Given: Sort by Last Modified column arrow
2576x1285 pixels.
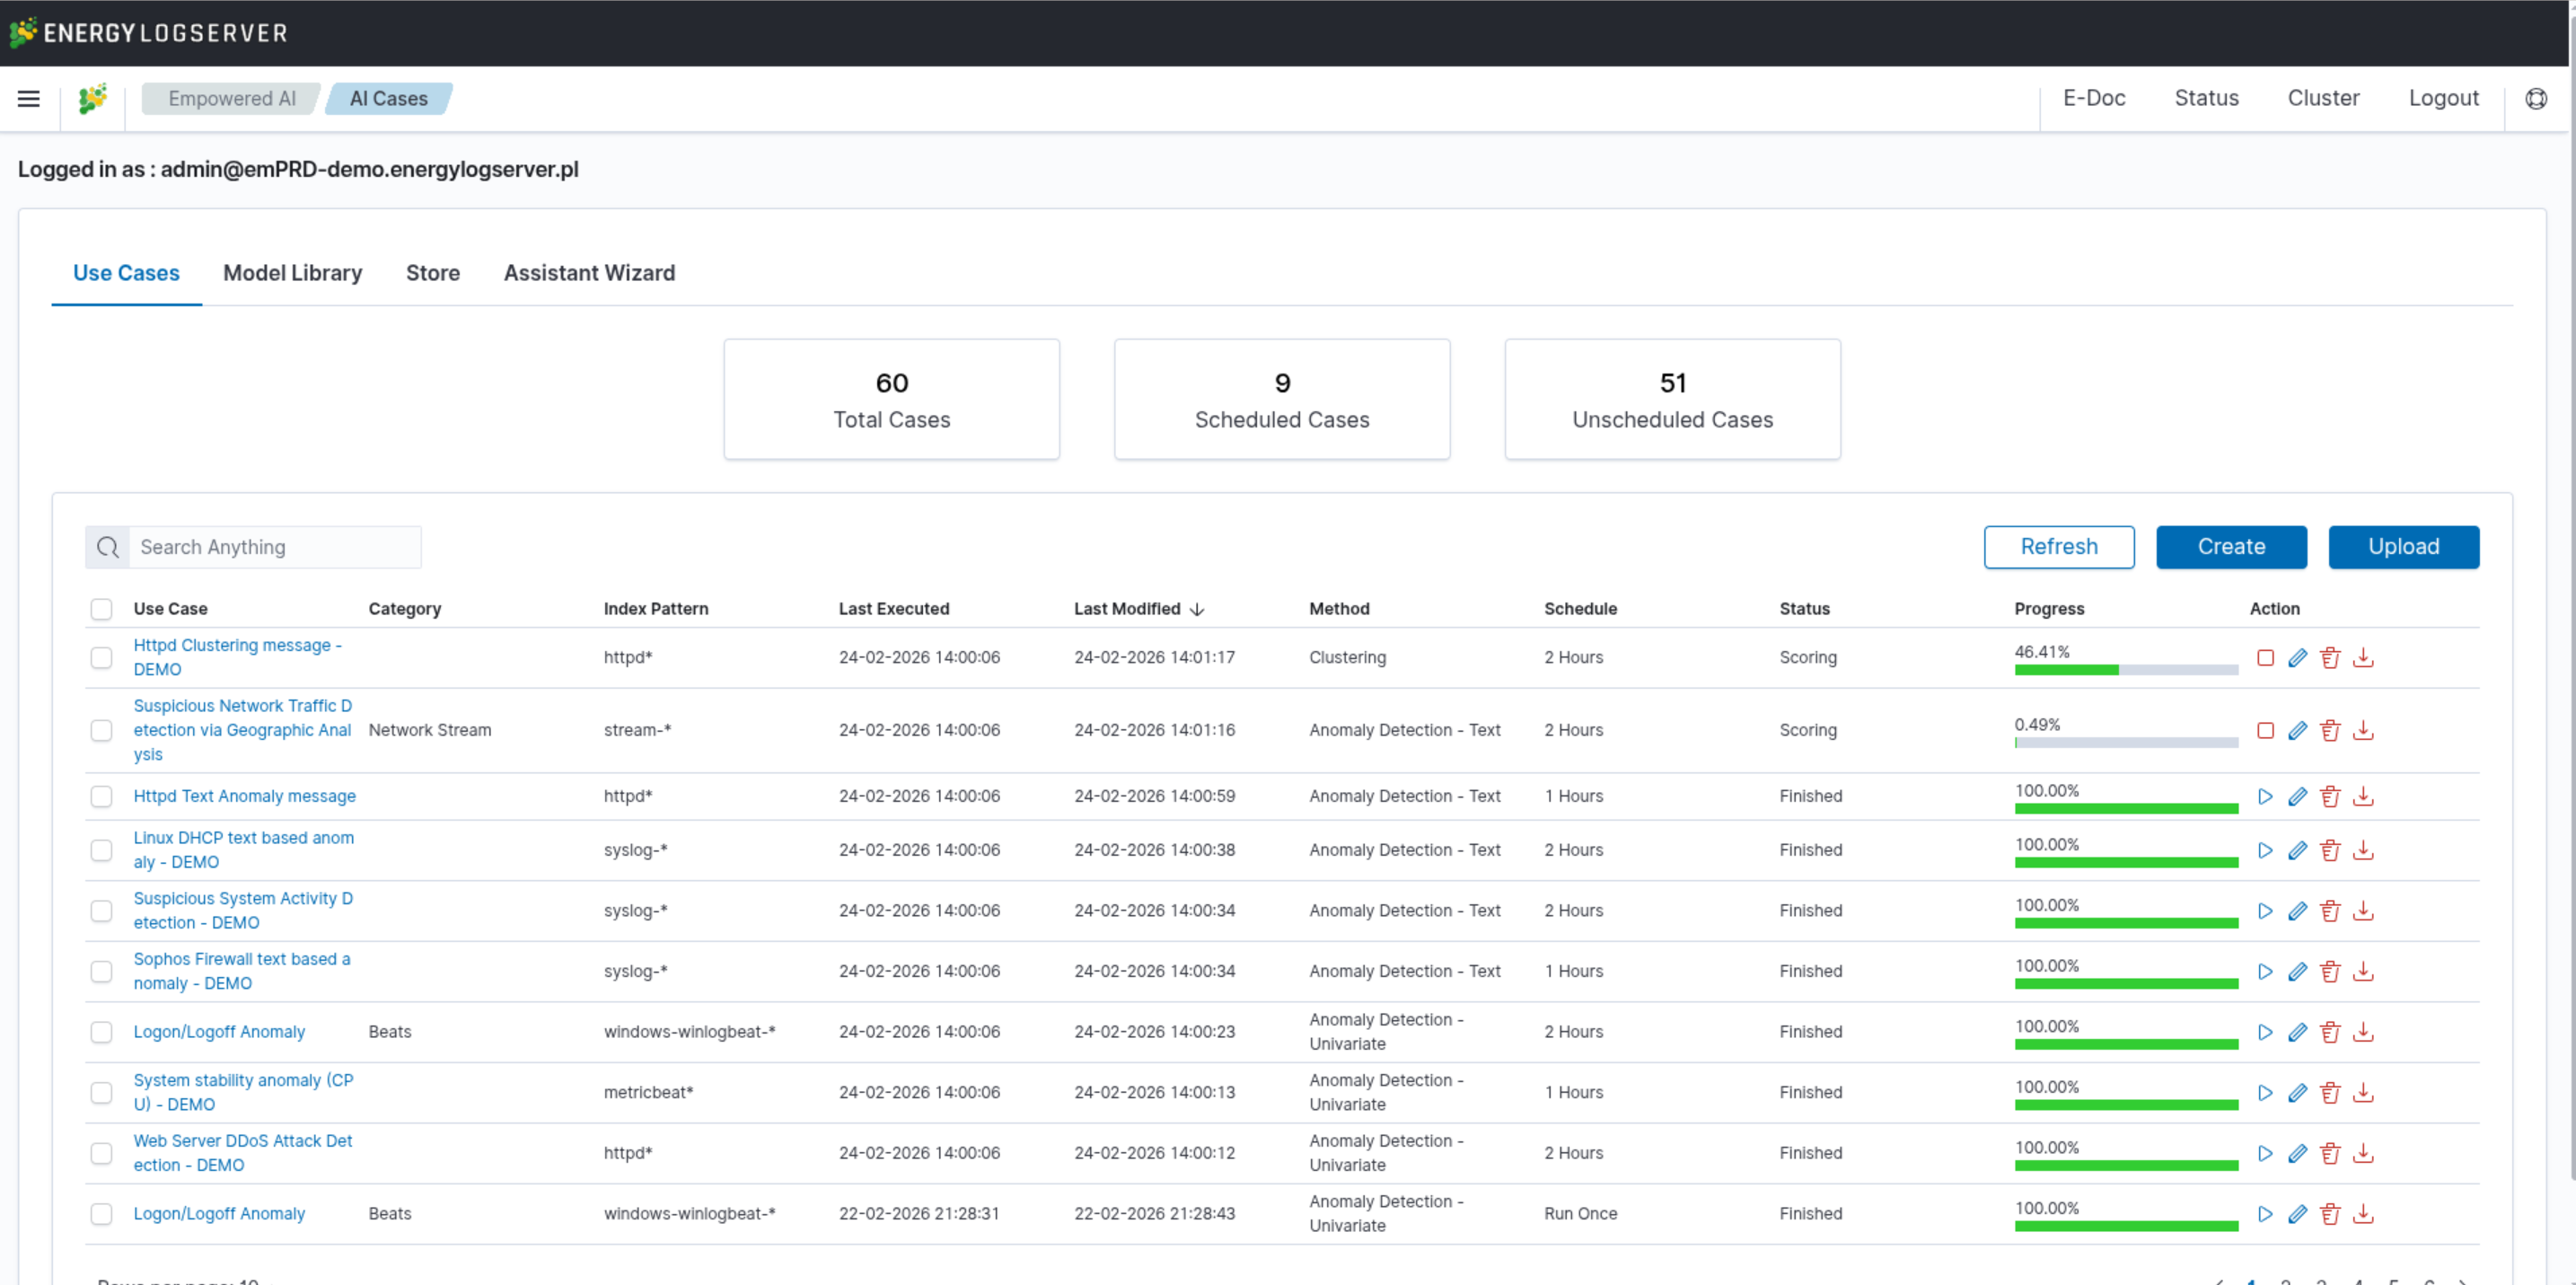Looking at the screenshot, I should [x=1197, y=609].
